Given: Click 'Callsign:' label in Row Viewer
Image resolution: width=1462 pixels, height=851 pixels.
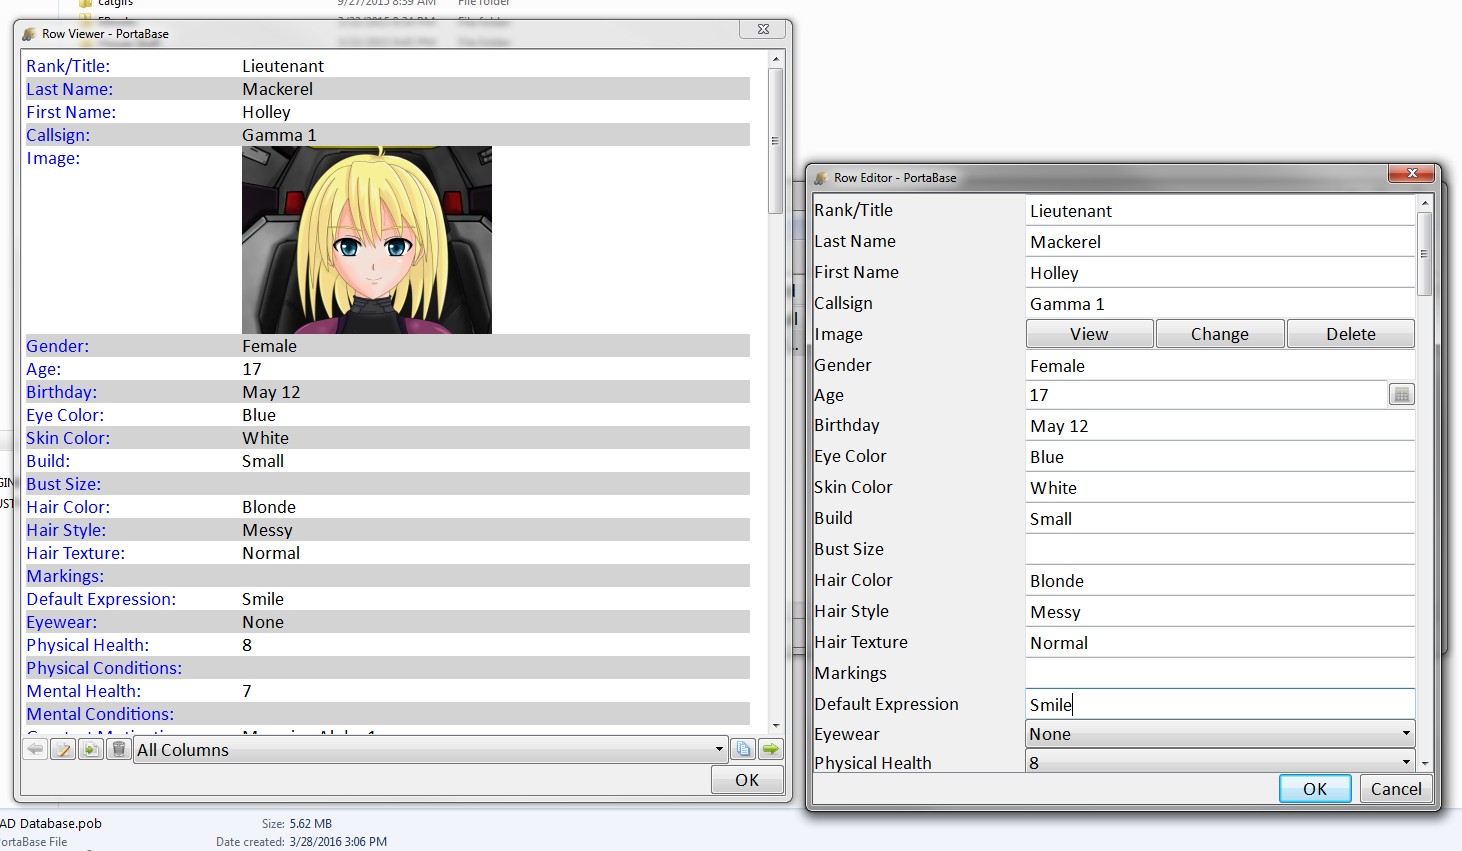Looking at the screenshot, I should click(x=58, y=135).
